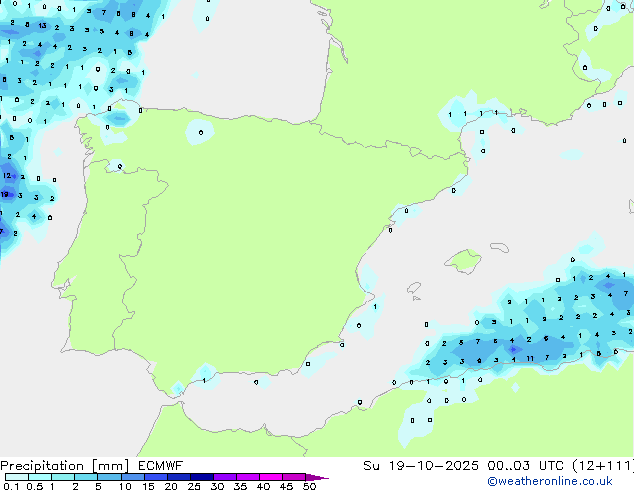Pick the medium blue 10–15 mm legend swatch
The image size is (634, 490).
click(x=133, y=477)
